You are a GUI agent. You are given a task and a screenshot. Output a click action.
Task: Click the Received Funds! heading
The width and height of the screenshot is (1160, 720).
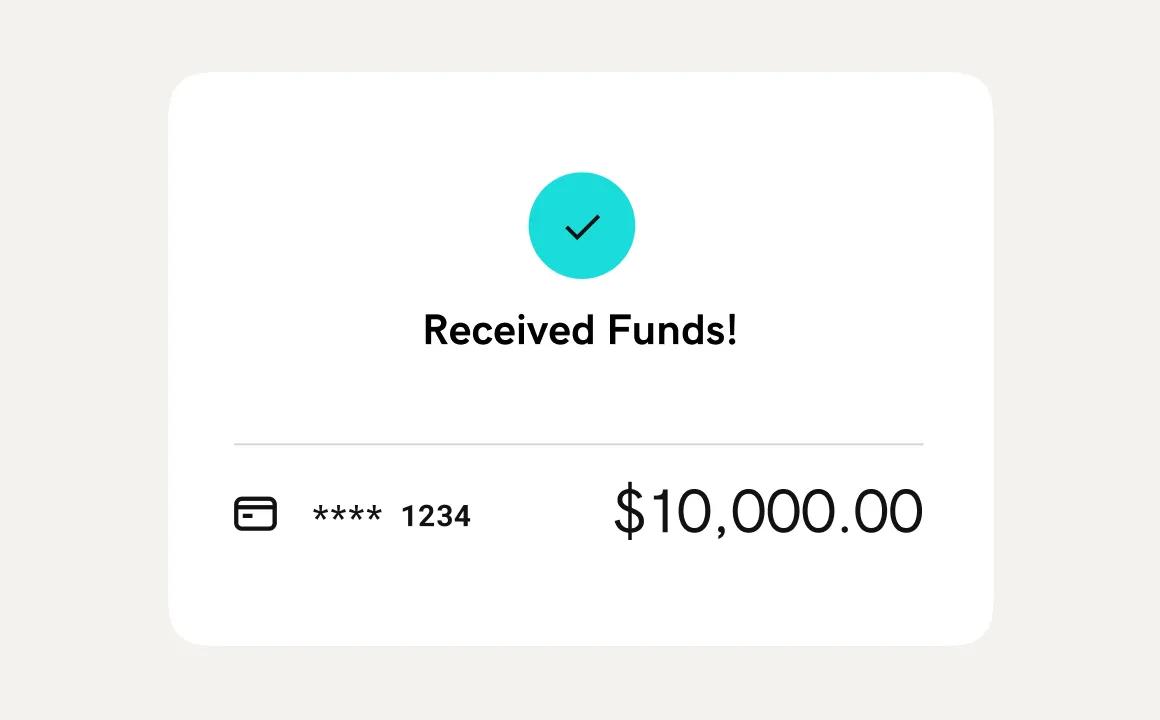tap(580, 330)
